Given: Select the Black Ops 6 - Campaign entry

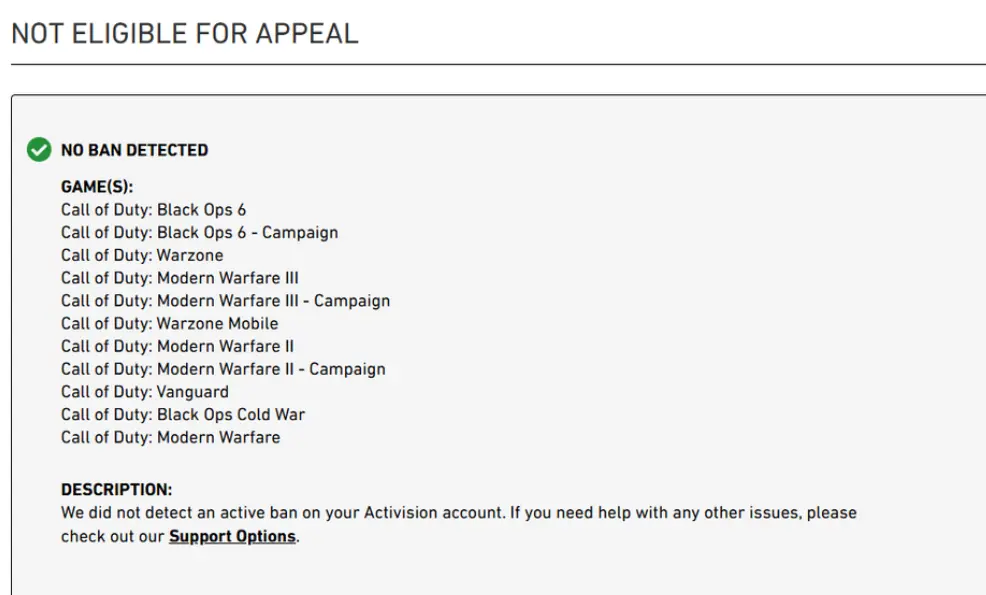Looking at the screenshot, I should point(199,232).
